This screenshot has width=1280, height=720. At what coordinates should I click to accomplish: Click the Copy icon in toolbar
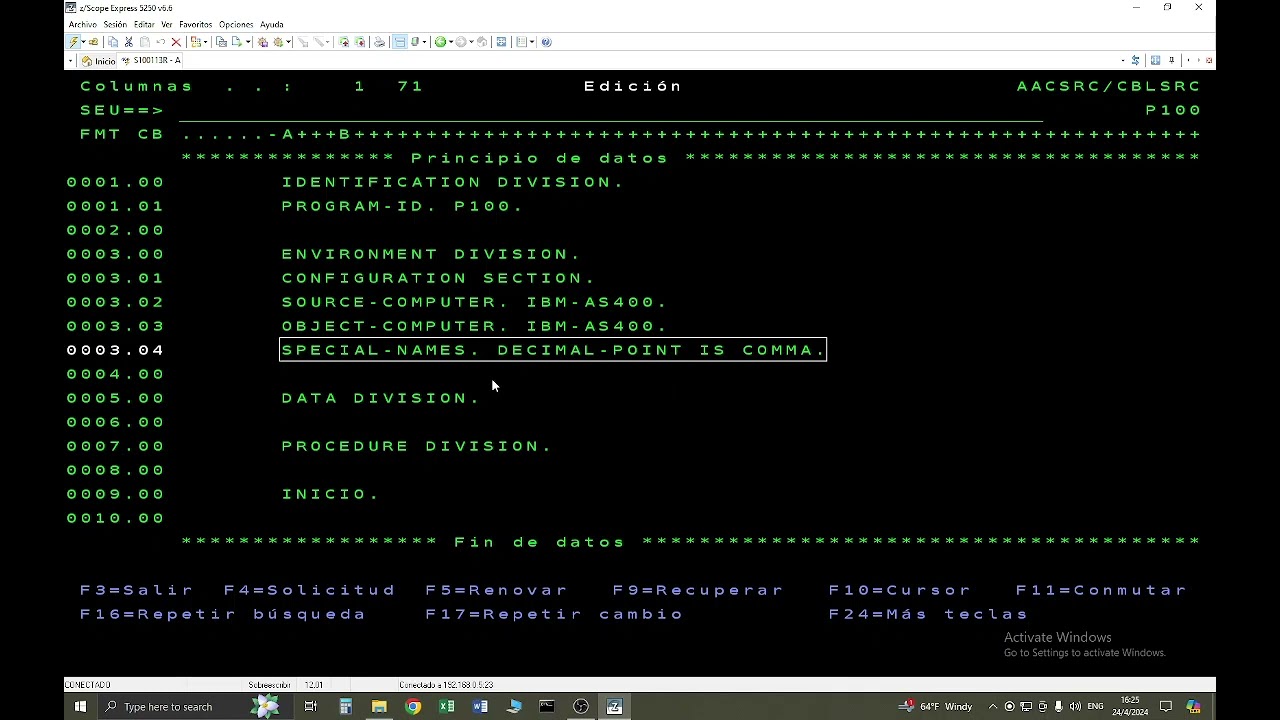[113, 42]
